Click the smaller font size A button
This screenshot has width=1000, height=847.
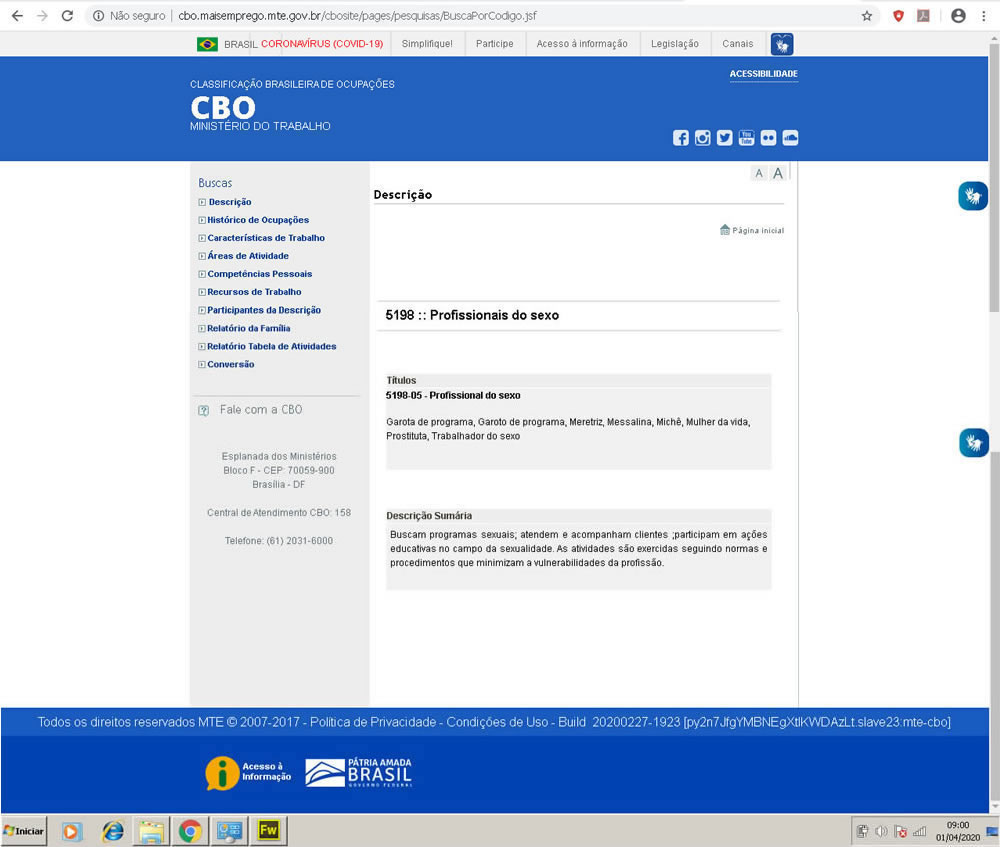[759, 173]
